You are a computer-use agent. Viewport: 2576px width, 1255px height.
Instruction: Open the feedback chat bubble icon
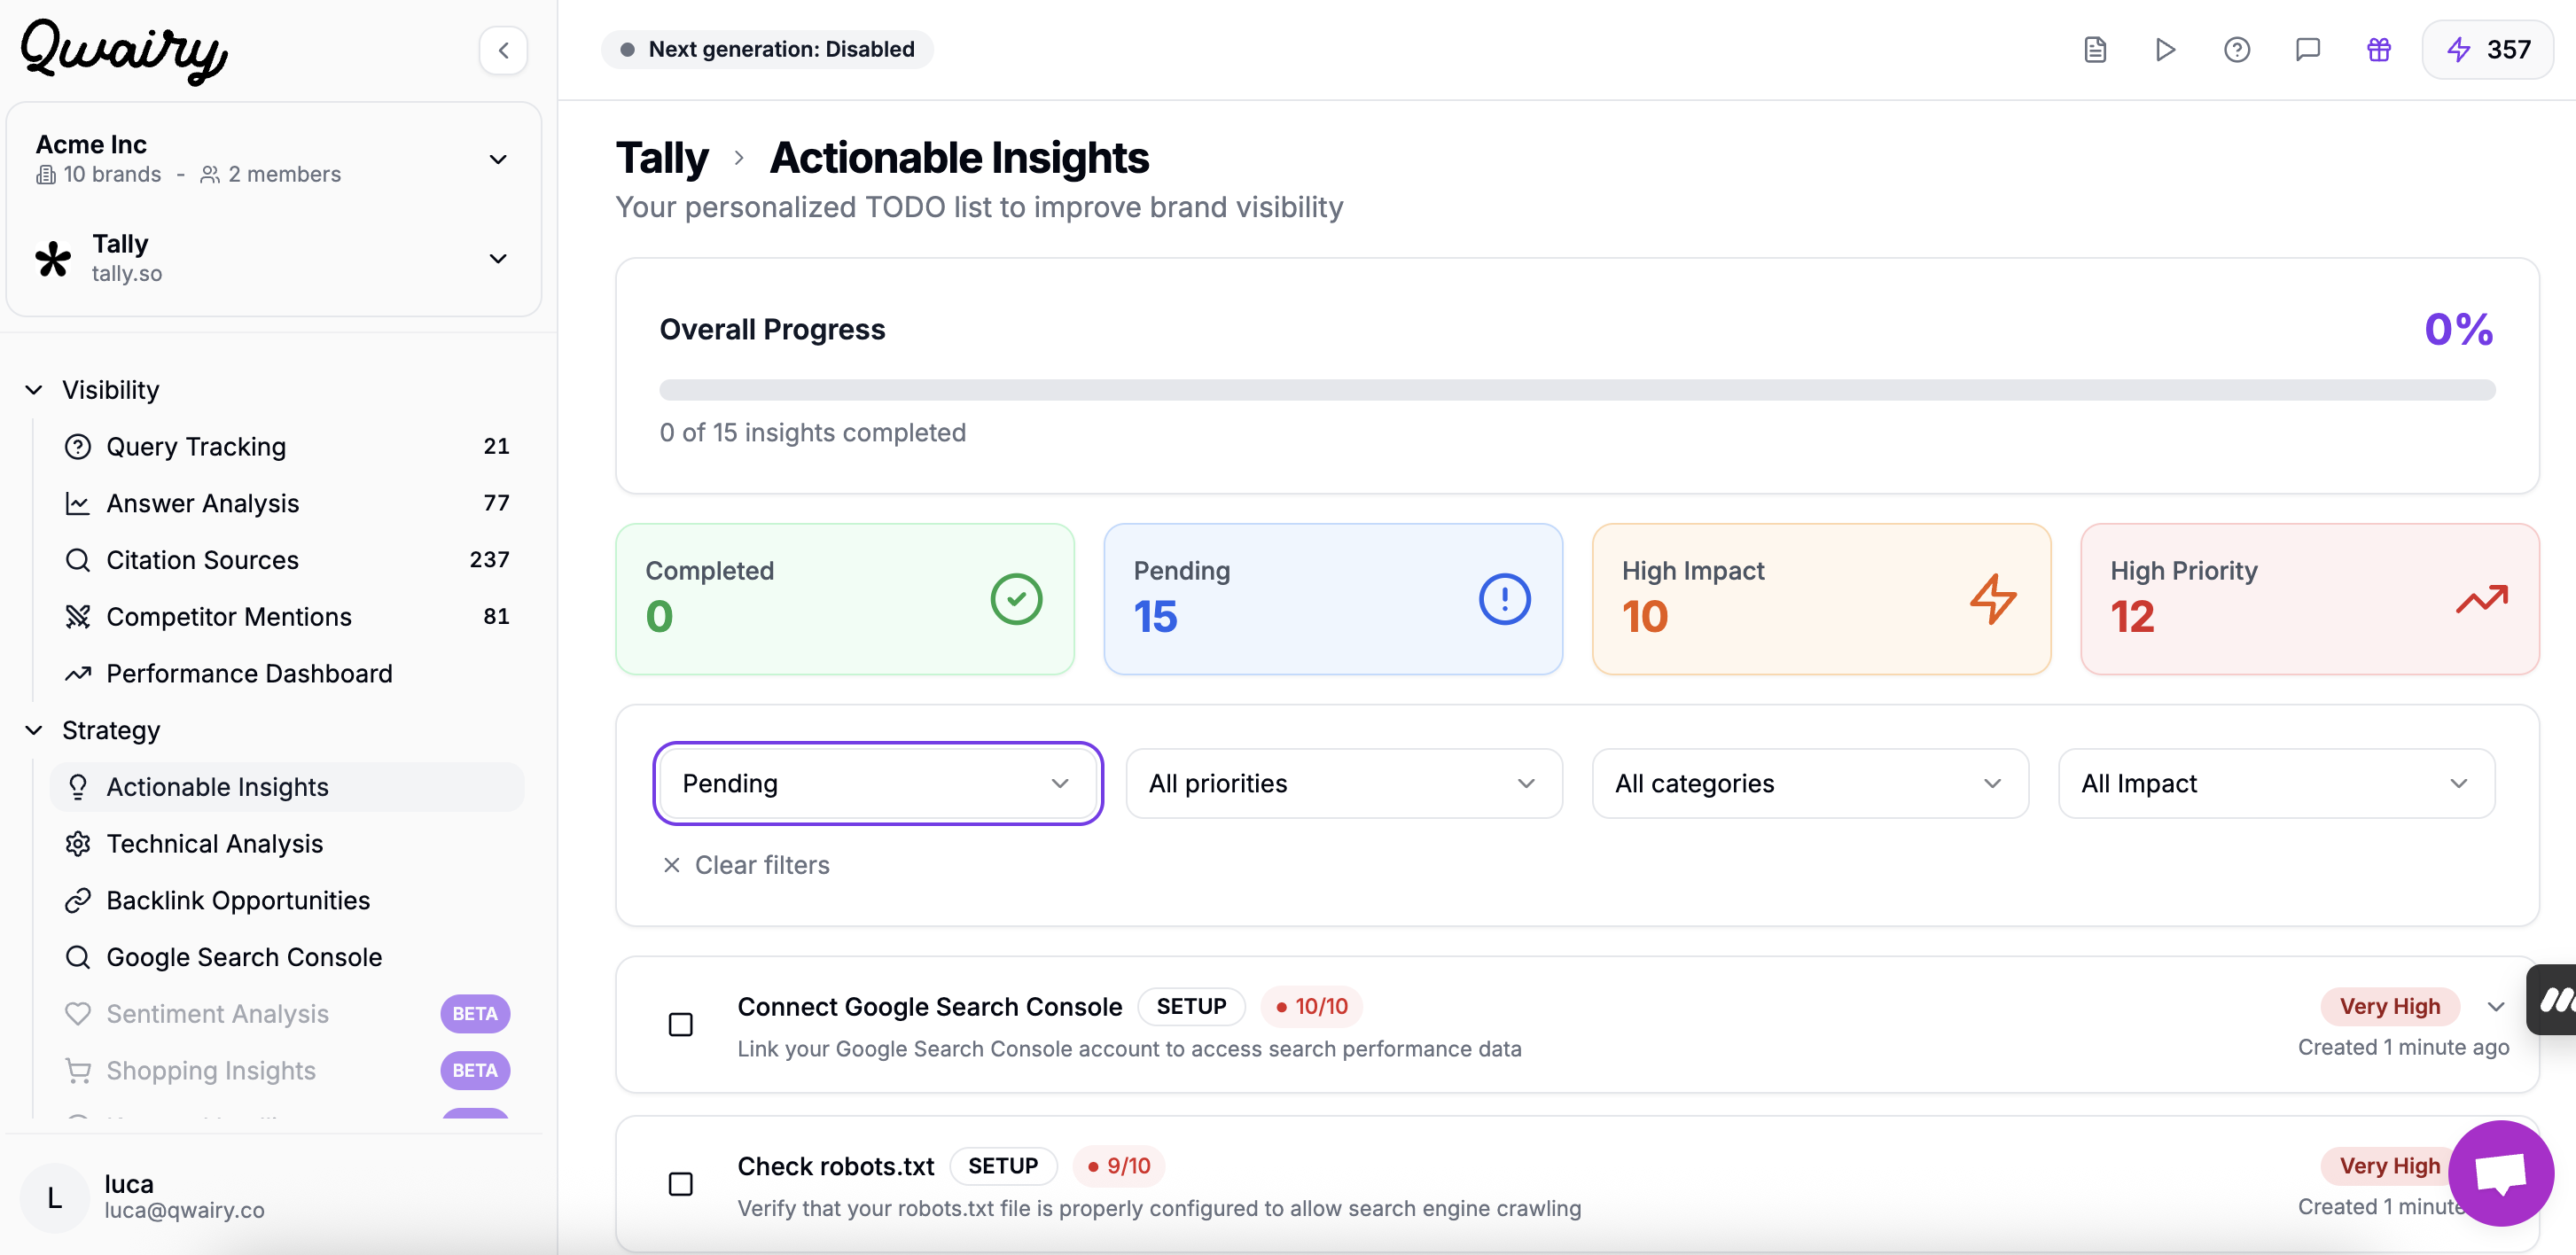click(x=2307, y=50)
